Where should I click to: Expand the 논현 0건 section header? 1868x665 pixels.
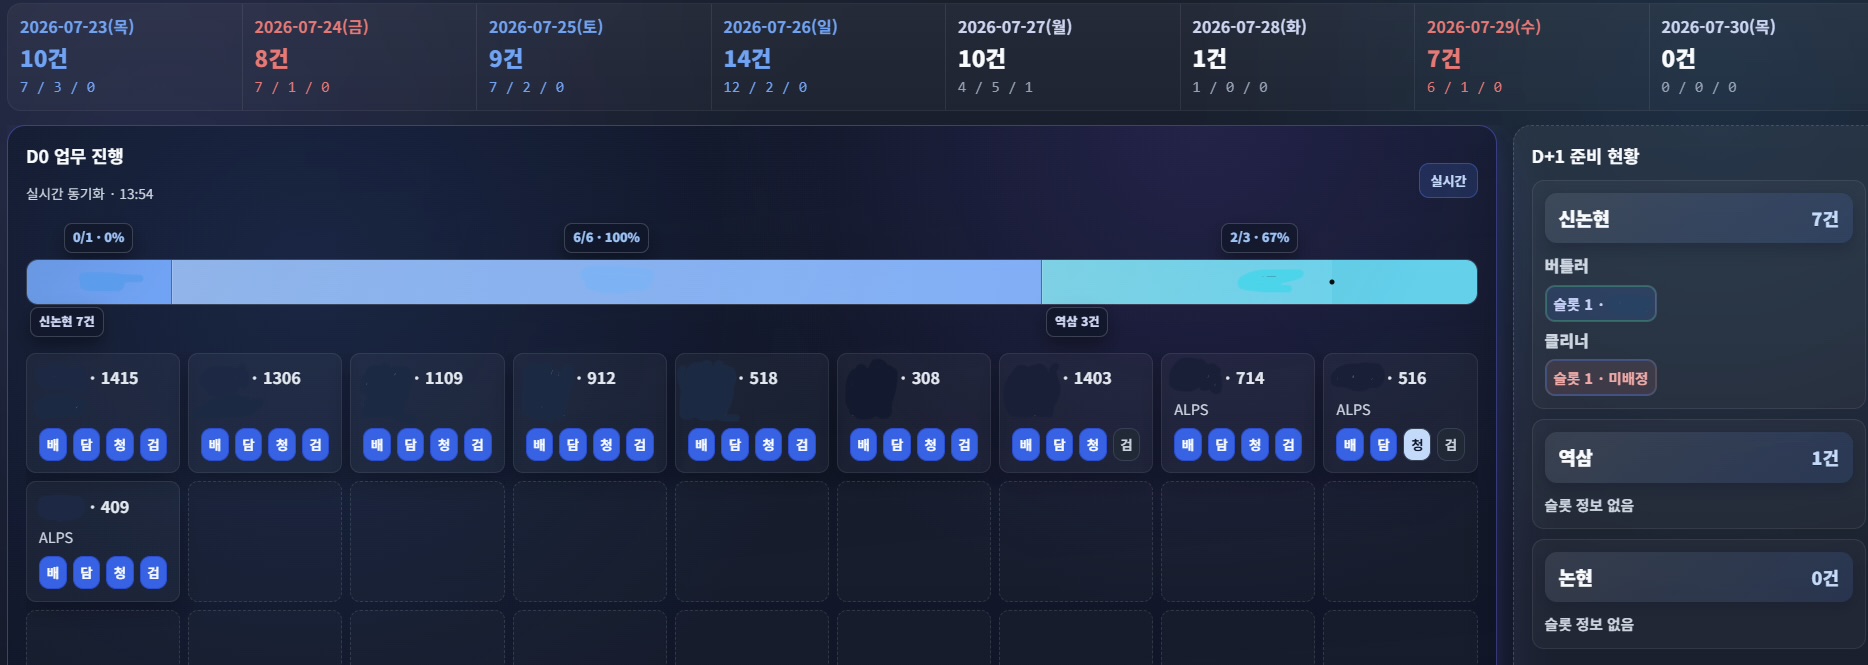[x=1698, y=578]
